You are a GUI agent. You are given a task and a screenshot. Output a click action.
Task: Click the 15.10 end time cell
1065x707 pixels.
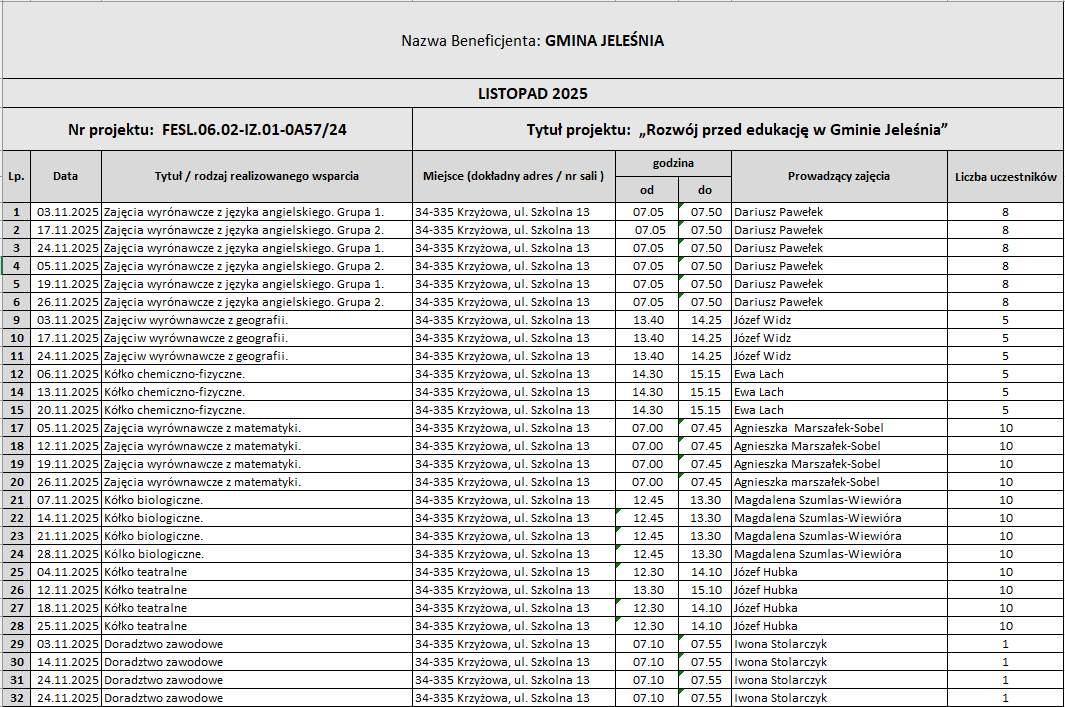coord(705,590)
